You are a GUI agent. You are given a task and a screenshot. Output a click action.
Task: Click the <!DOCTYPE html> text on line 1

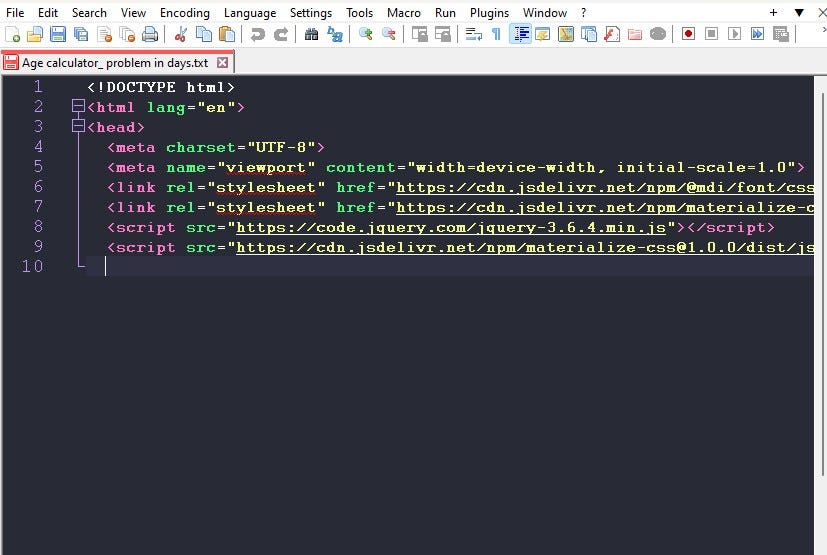tap(161, 87)
